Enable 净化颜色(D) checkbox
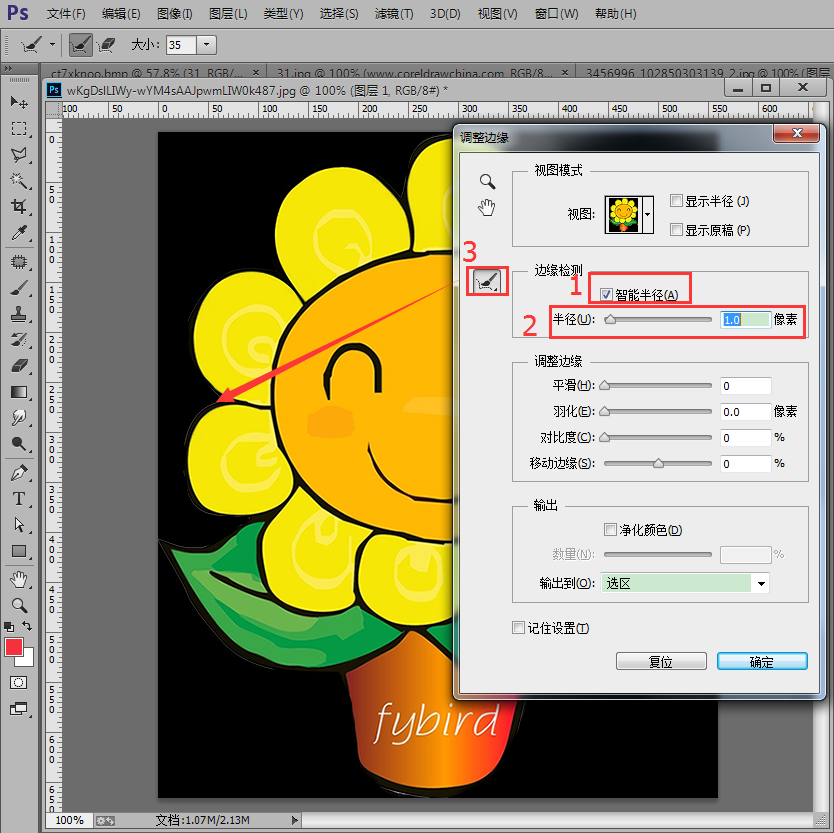 click(610, 529)
